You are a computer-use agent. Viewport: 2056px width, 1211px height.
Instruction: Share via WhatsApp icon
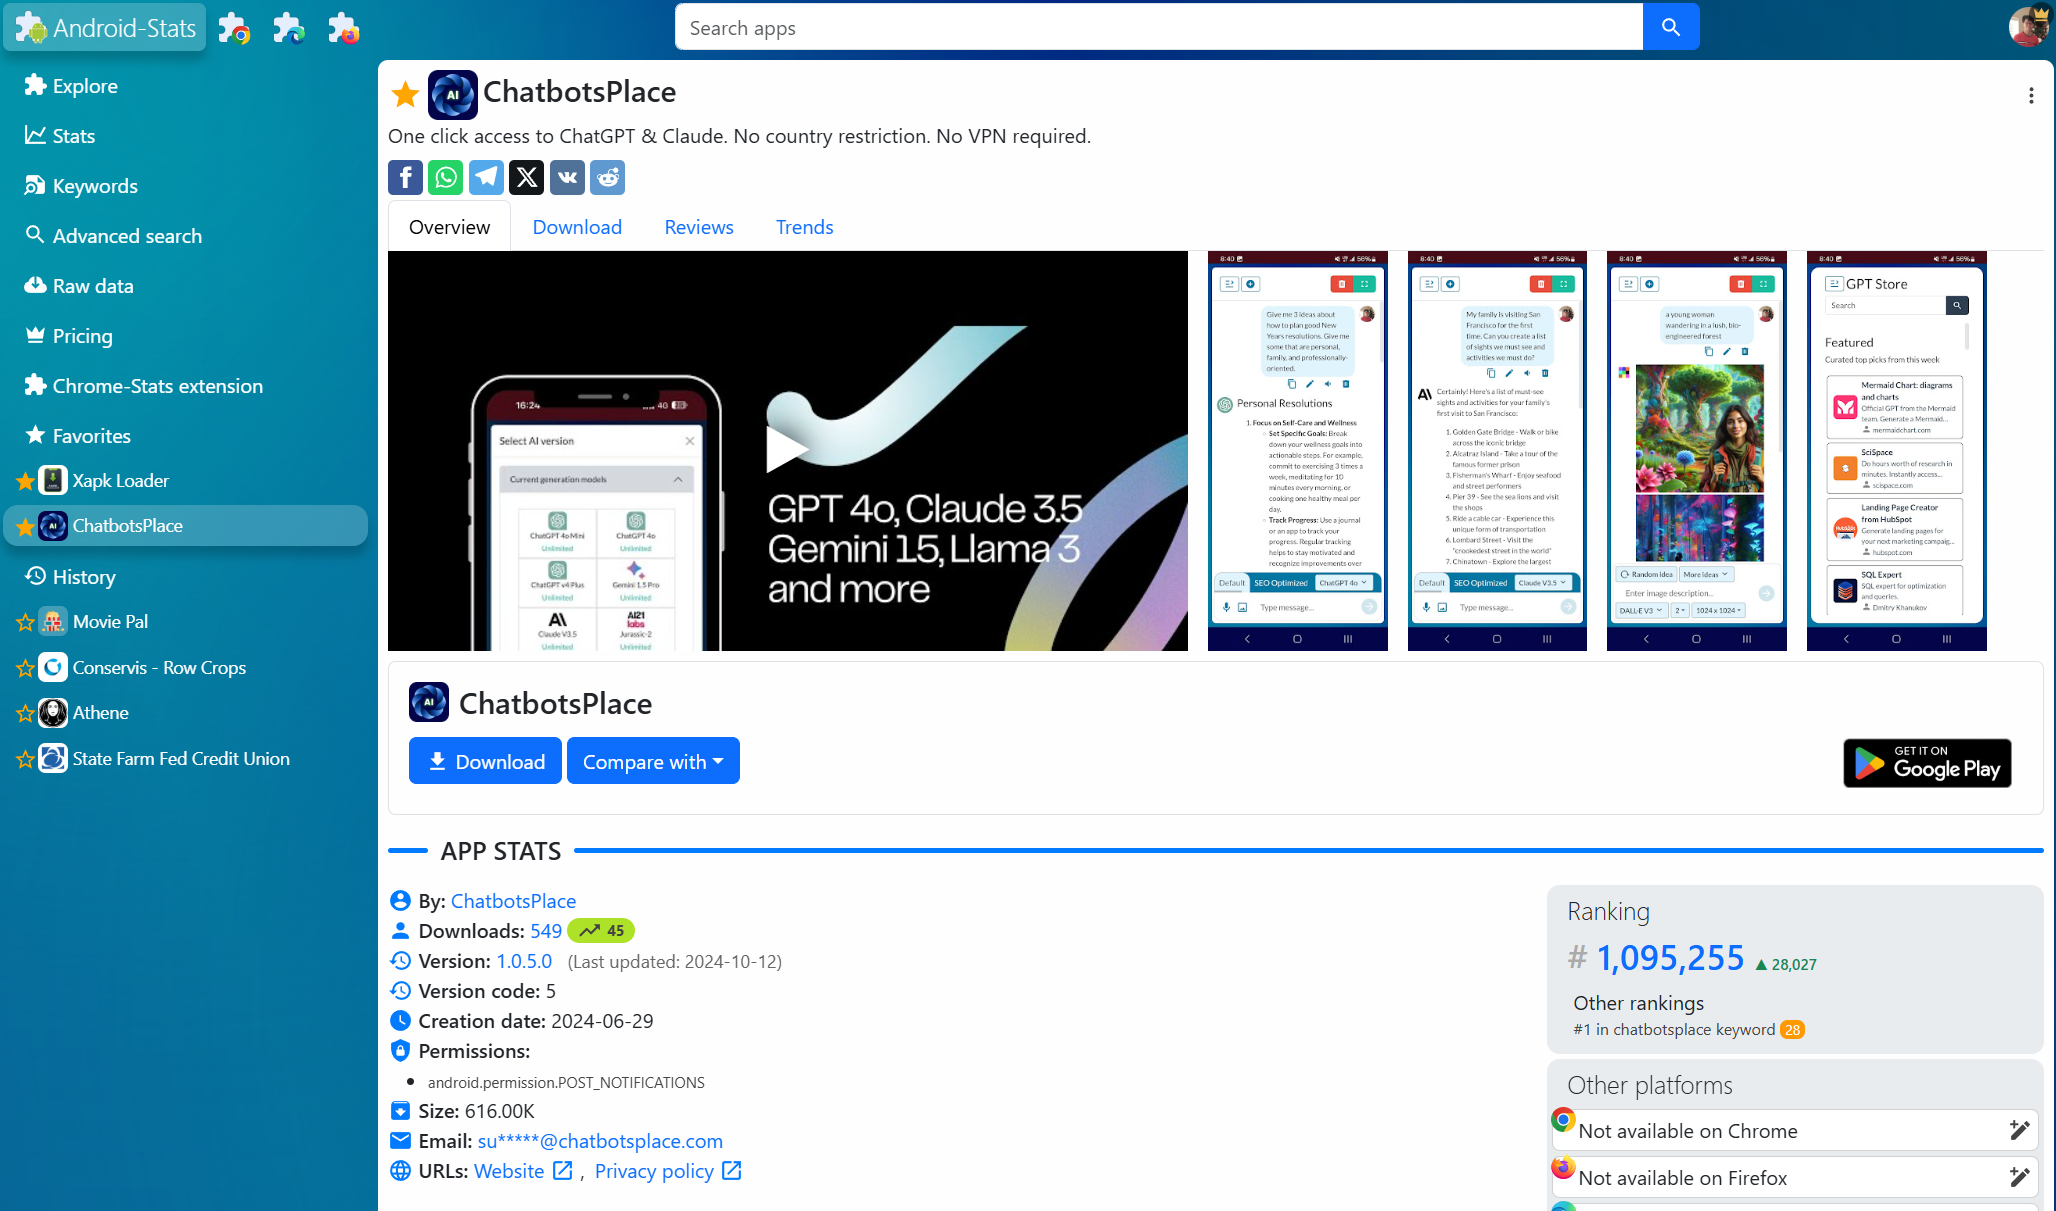(446, 178)
